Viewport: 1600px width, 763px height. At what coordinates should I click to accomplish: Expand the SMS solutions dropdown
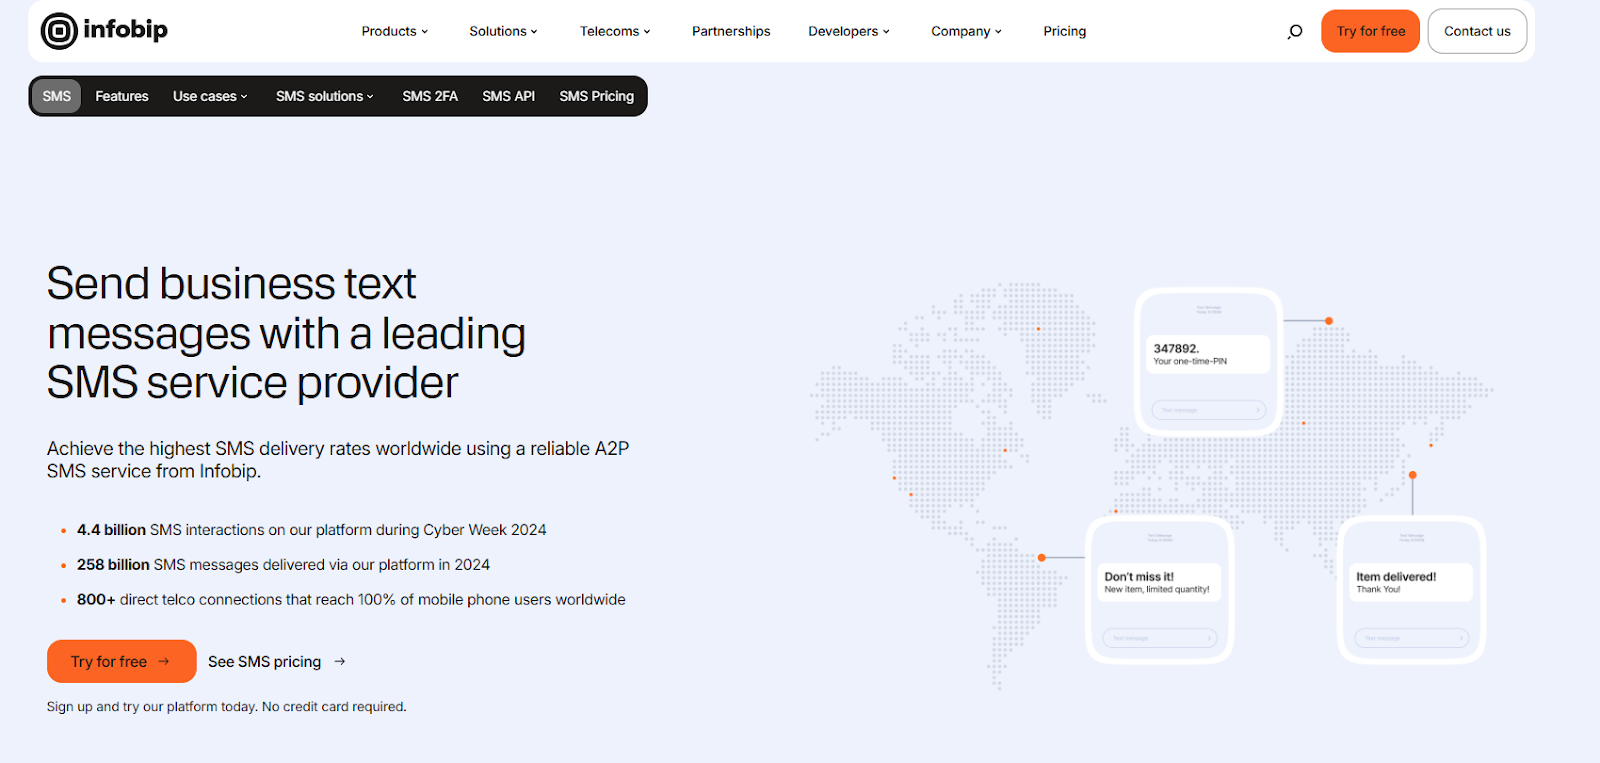click(325, 96)
